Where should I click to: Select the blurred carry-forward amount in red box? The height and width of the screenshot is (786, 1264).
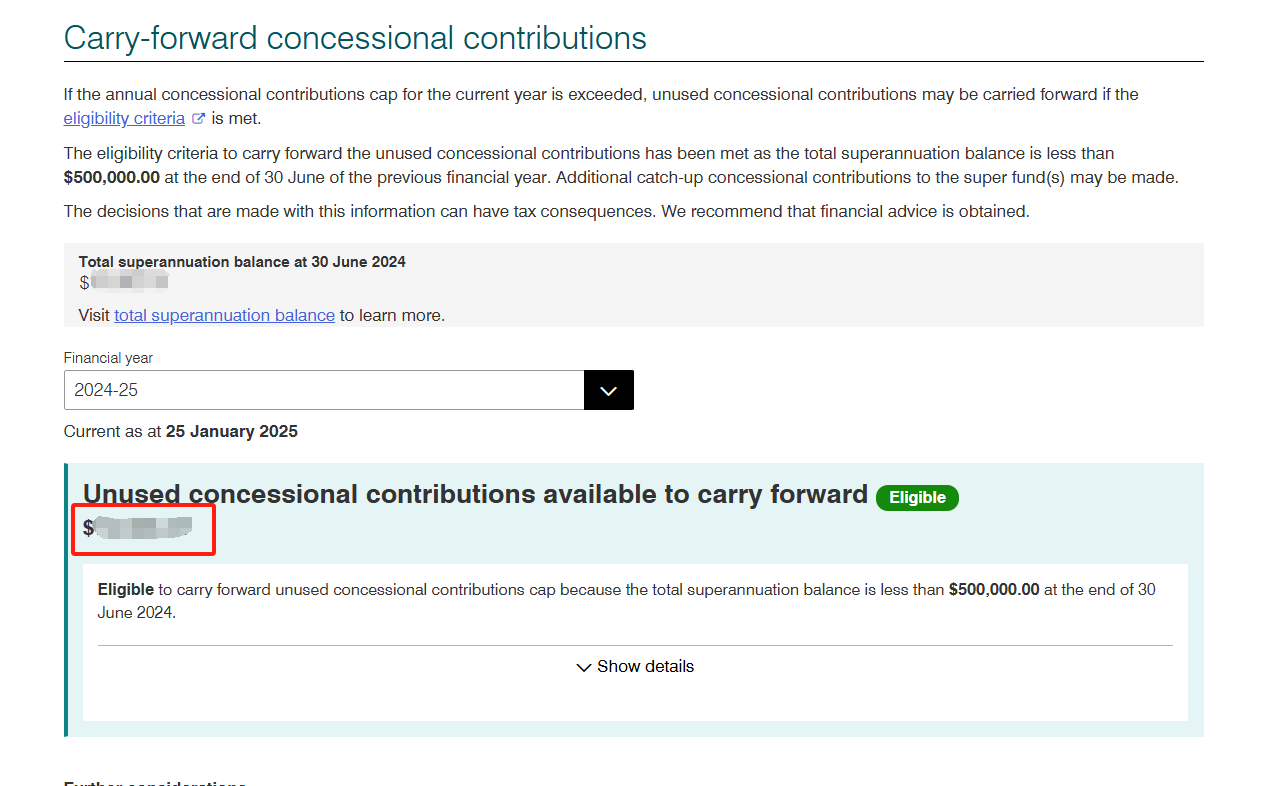coord(138,527)
